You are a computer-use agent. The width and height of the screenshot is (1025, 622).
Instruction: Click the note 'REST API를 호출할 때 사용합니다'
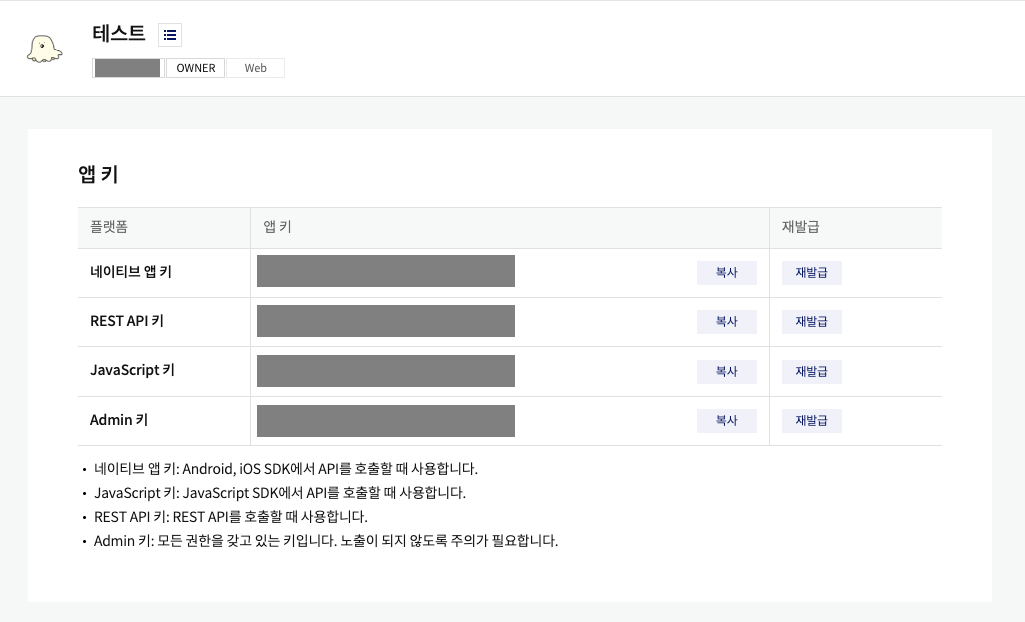[x=231, y=517]
